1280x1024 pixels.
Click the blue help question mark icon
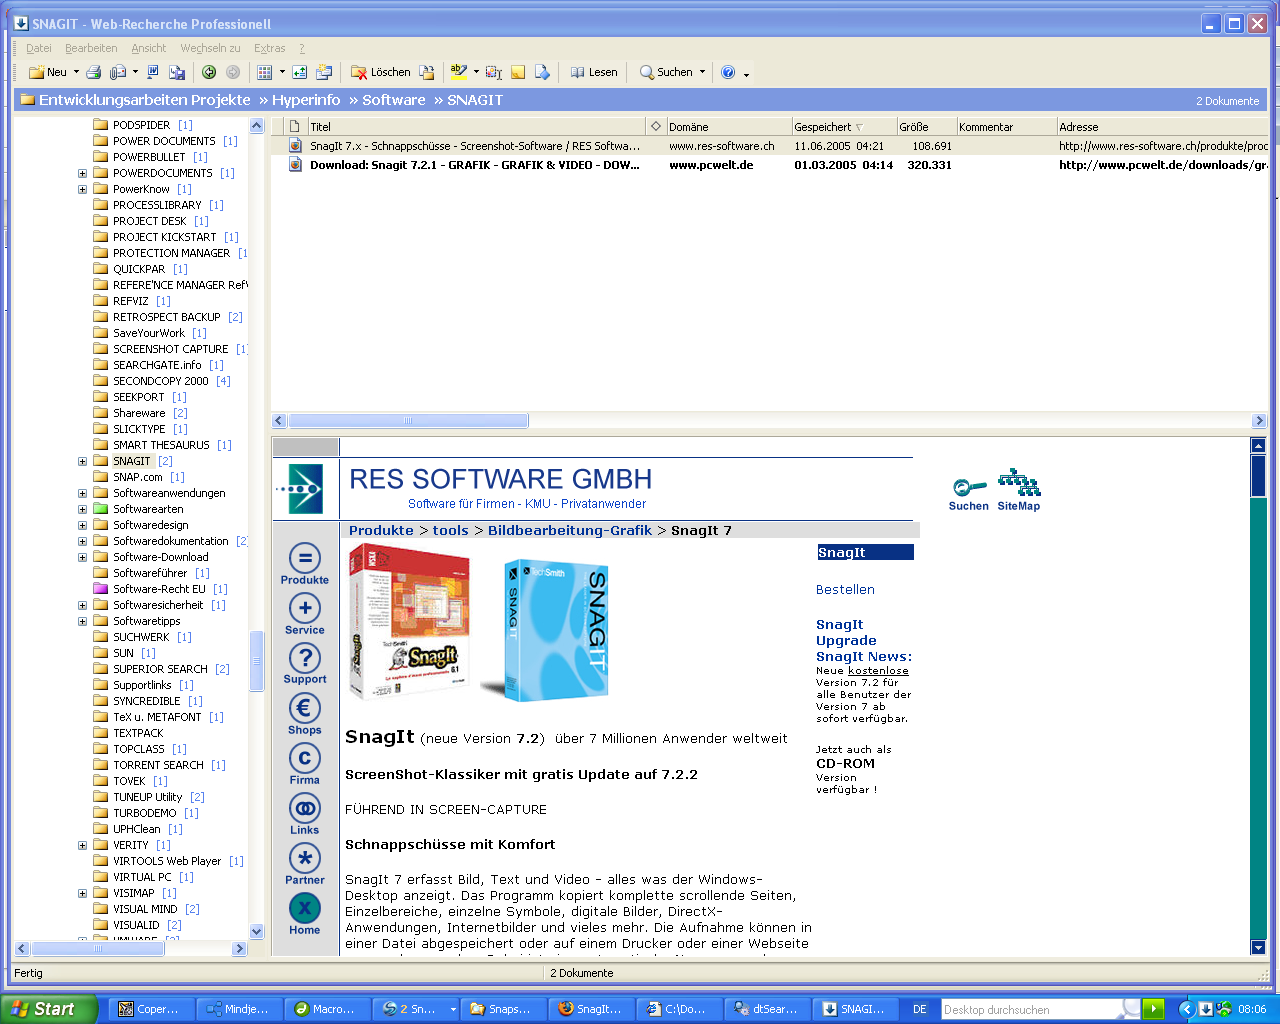(x=728, y=72)
